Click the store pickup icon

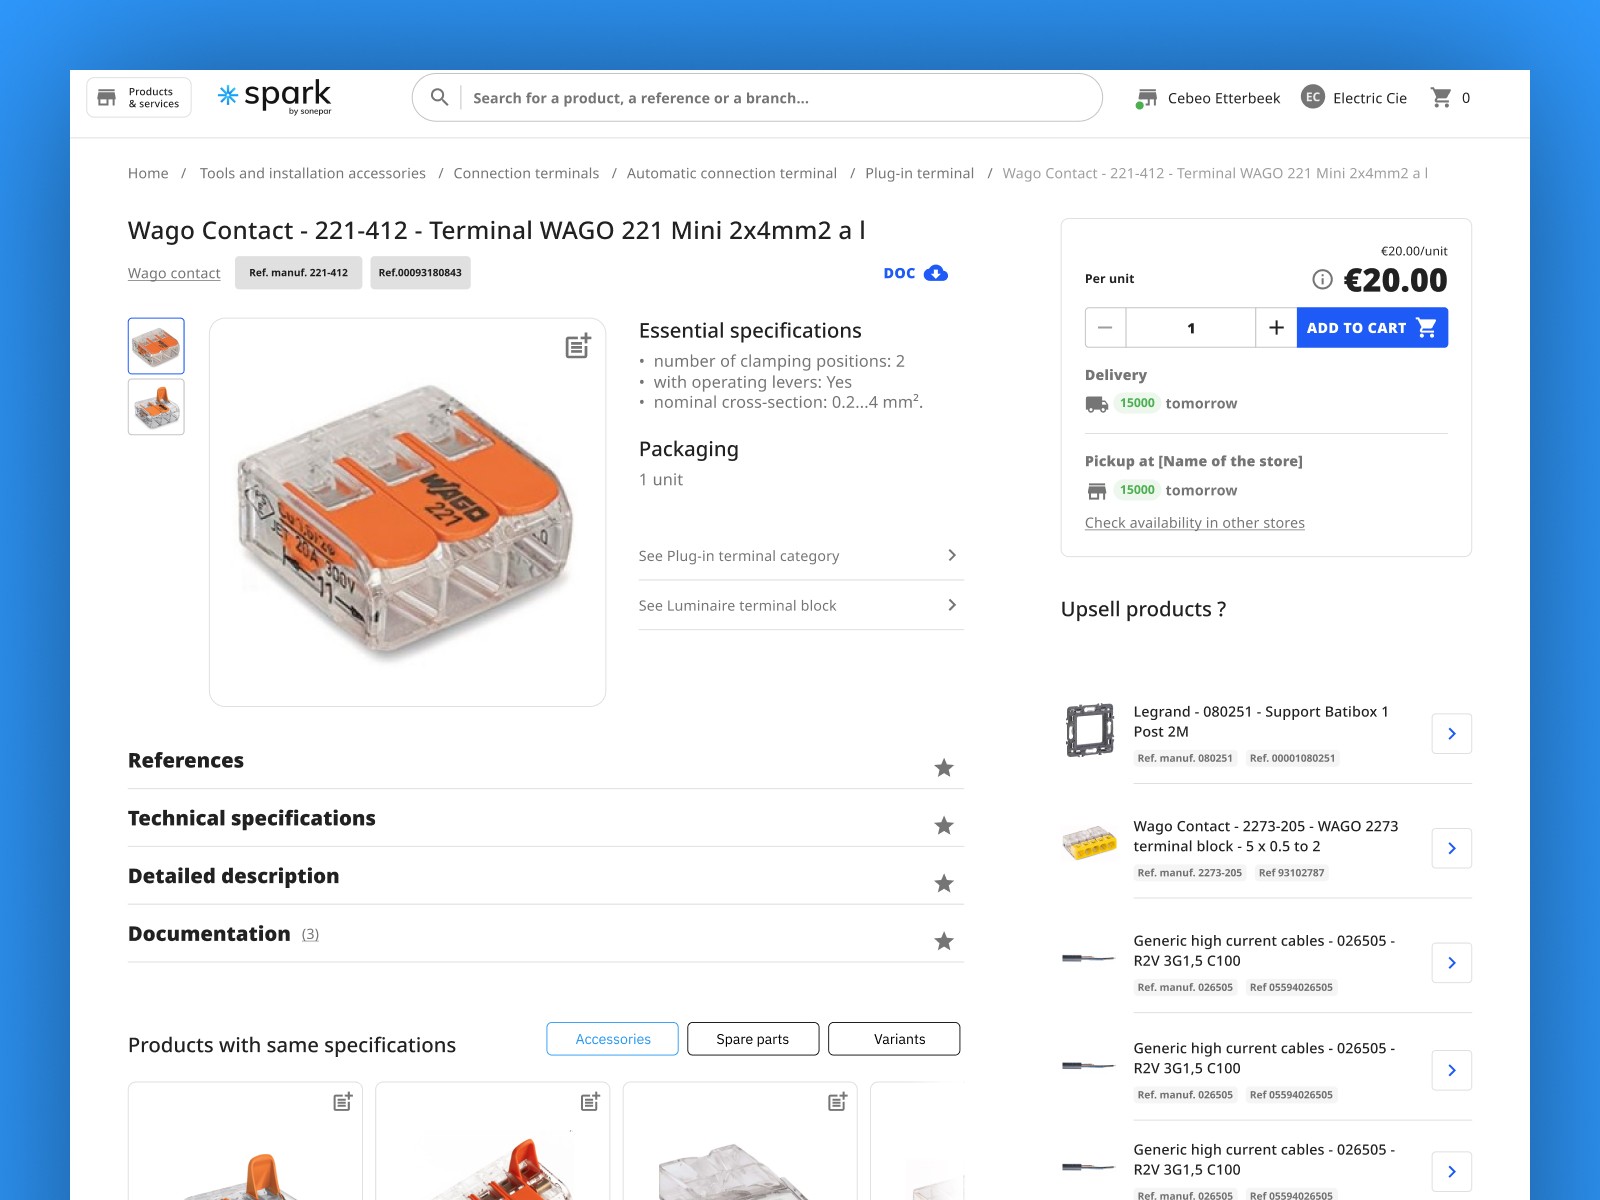tap(1097, 491)
